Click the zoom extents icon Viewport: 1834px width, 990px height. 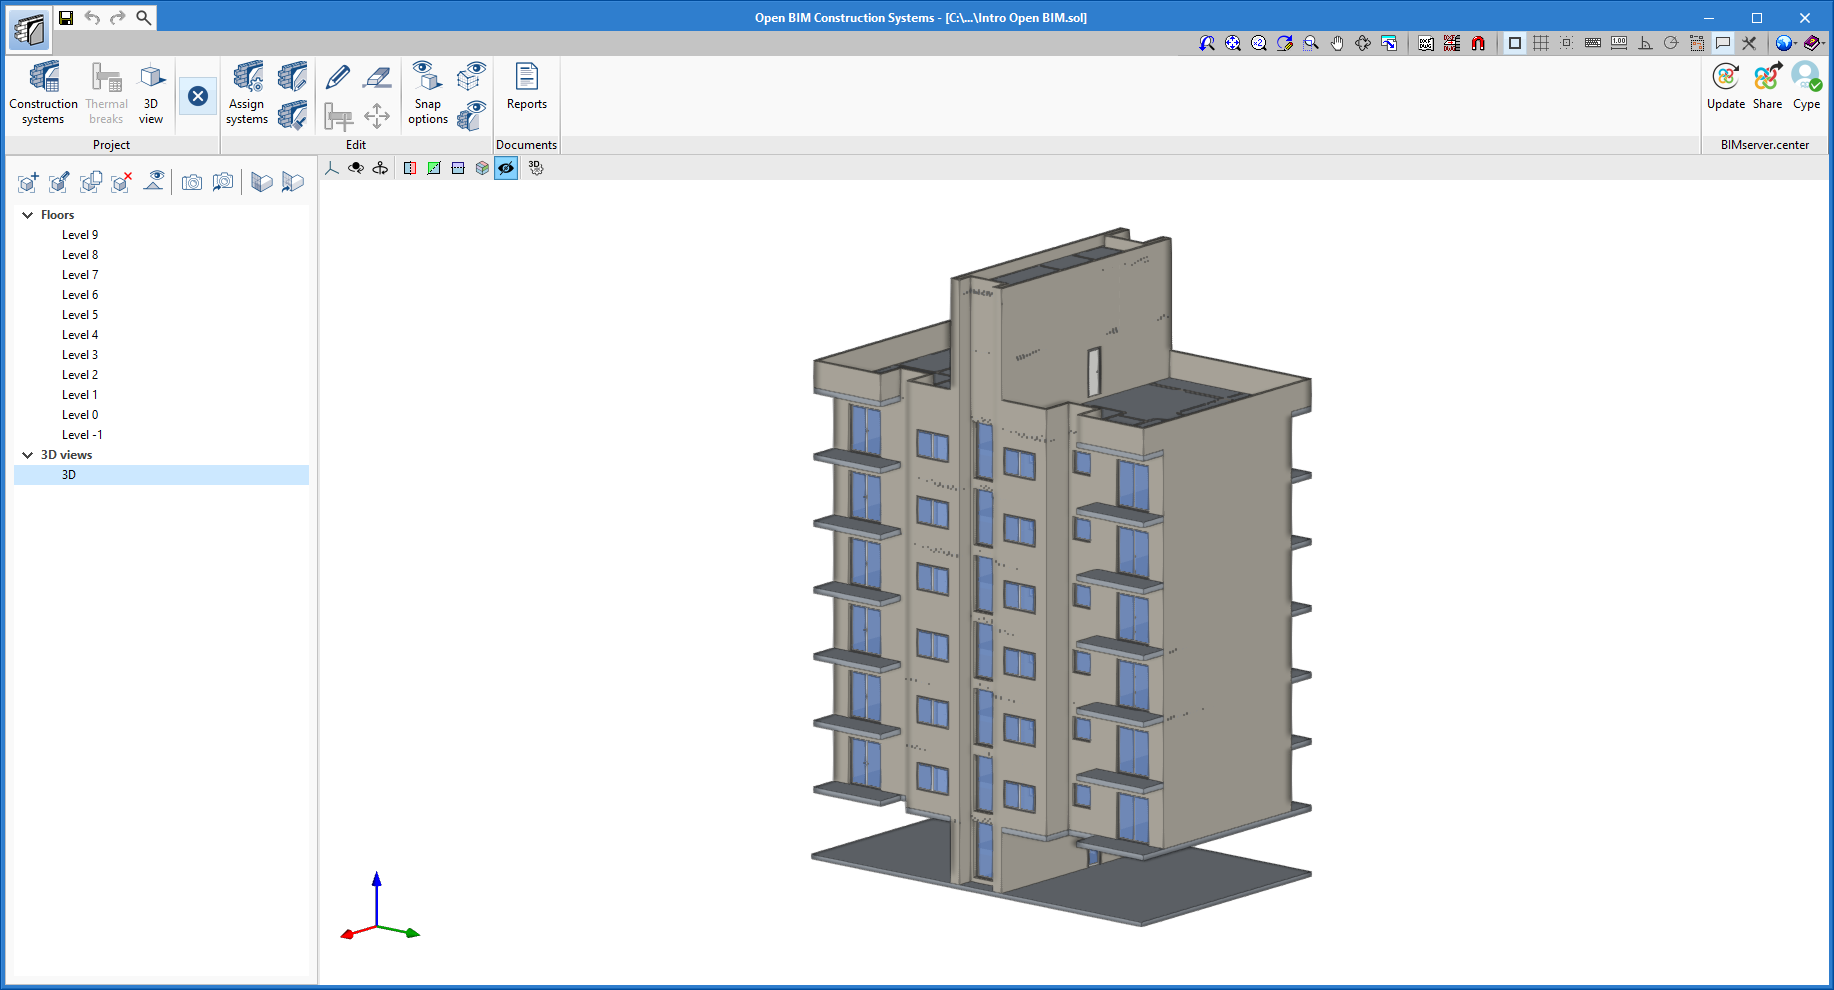[x=1233, y=43]
